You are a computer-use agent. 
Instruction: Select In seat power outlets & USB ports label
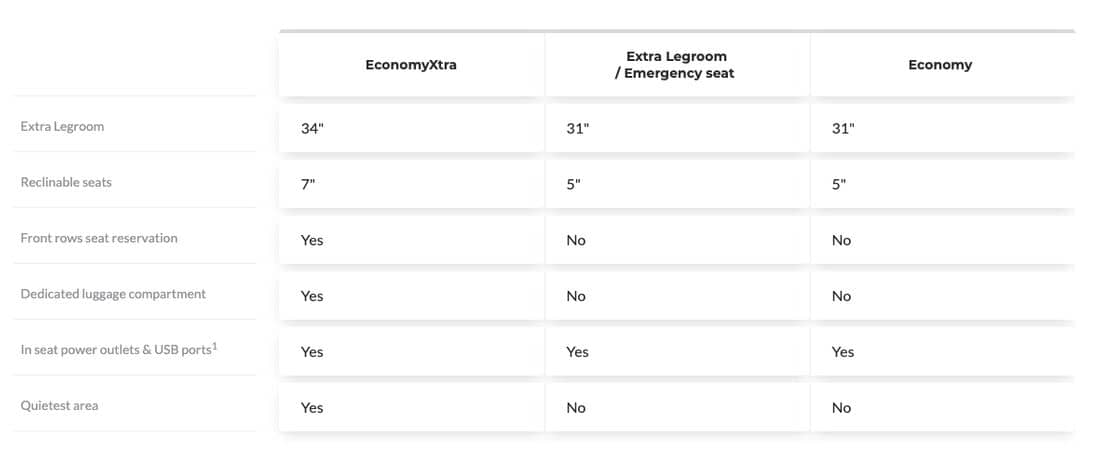tap(116, 349)
